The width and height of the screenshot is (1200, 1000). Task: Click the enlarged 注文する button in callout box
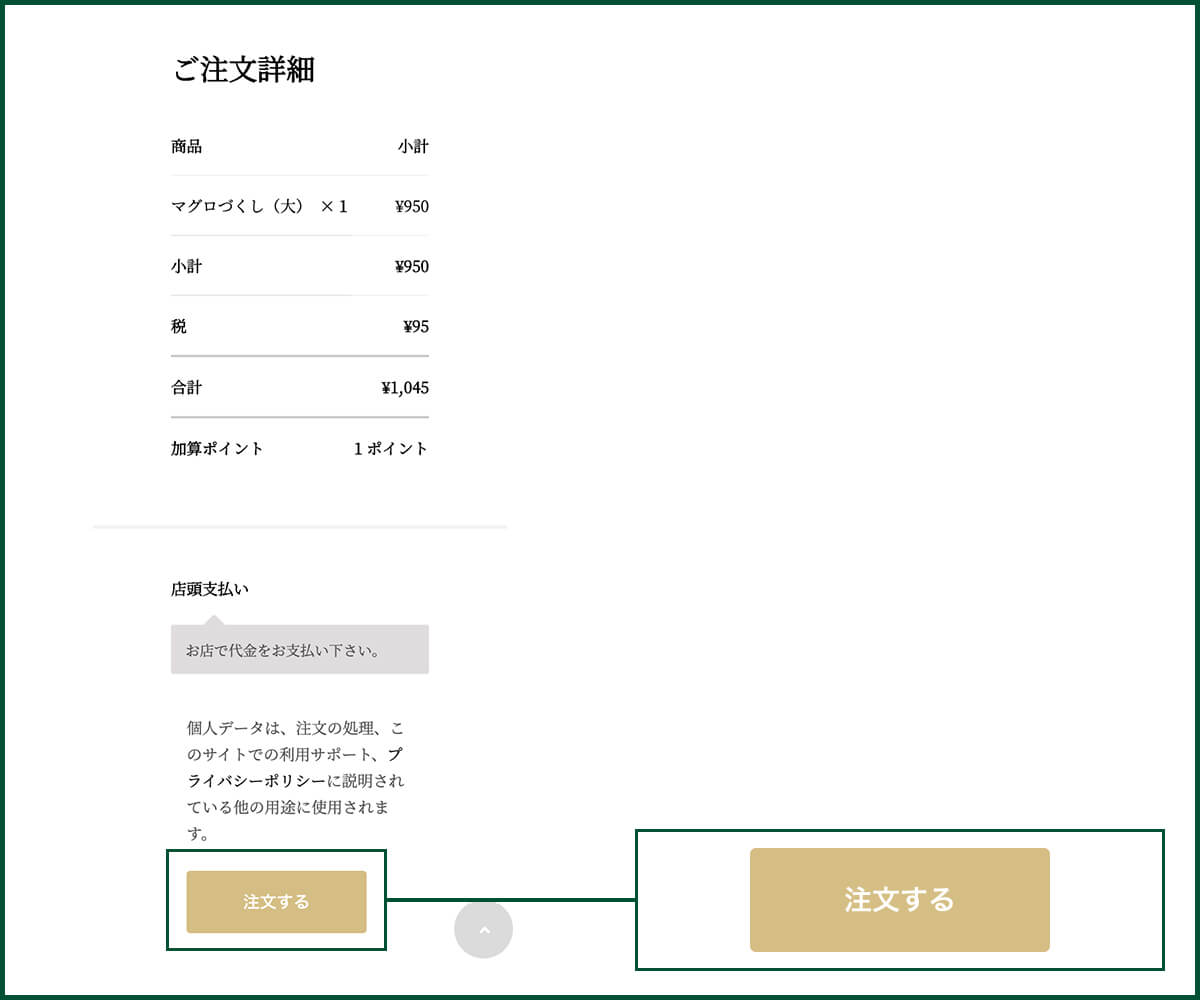coord(899,900)
